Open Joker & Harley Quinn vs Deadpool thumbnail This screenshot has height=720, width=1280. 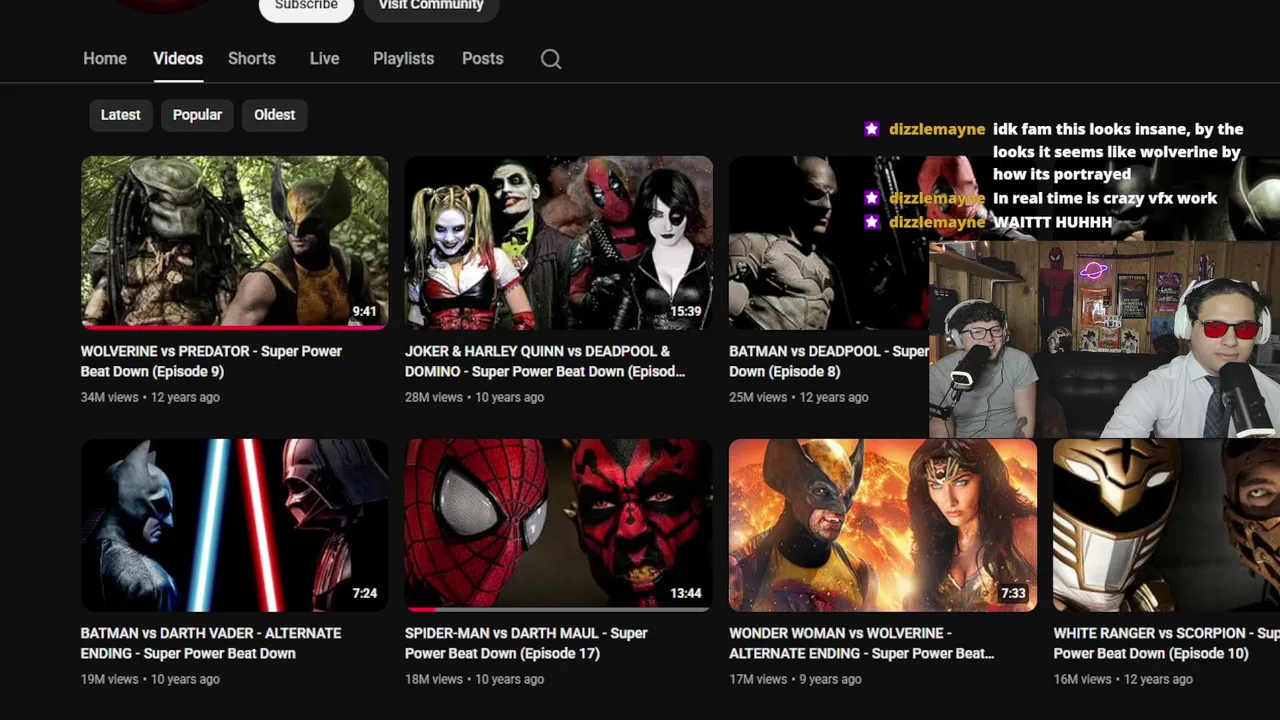coord(558,242)
